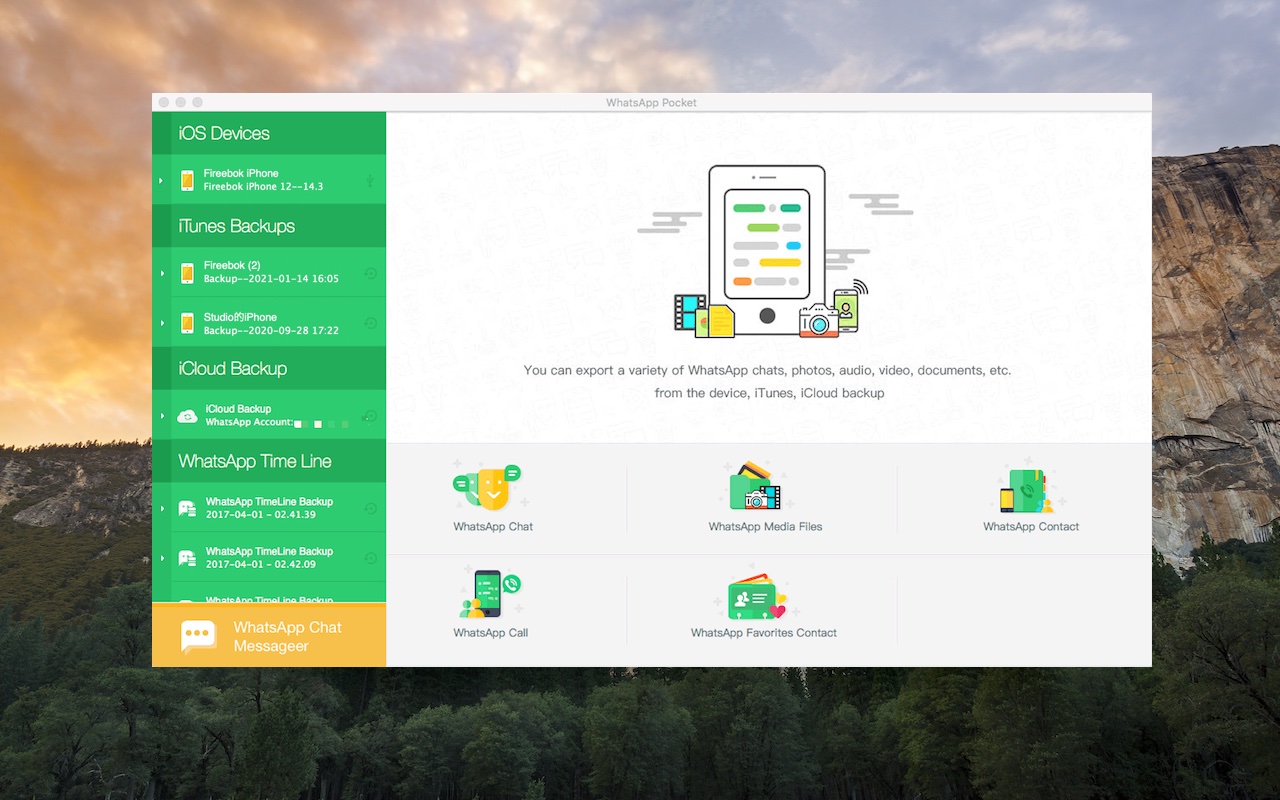
Task: Click restore icon on TimeLine Backup 02.41.39
Action: click(x=370, y=508)
